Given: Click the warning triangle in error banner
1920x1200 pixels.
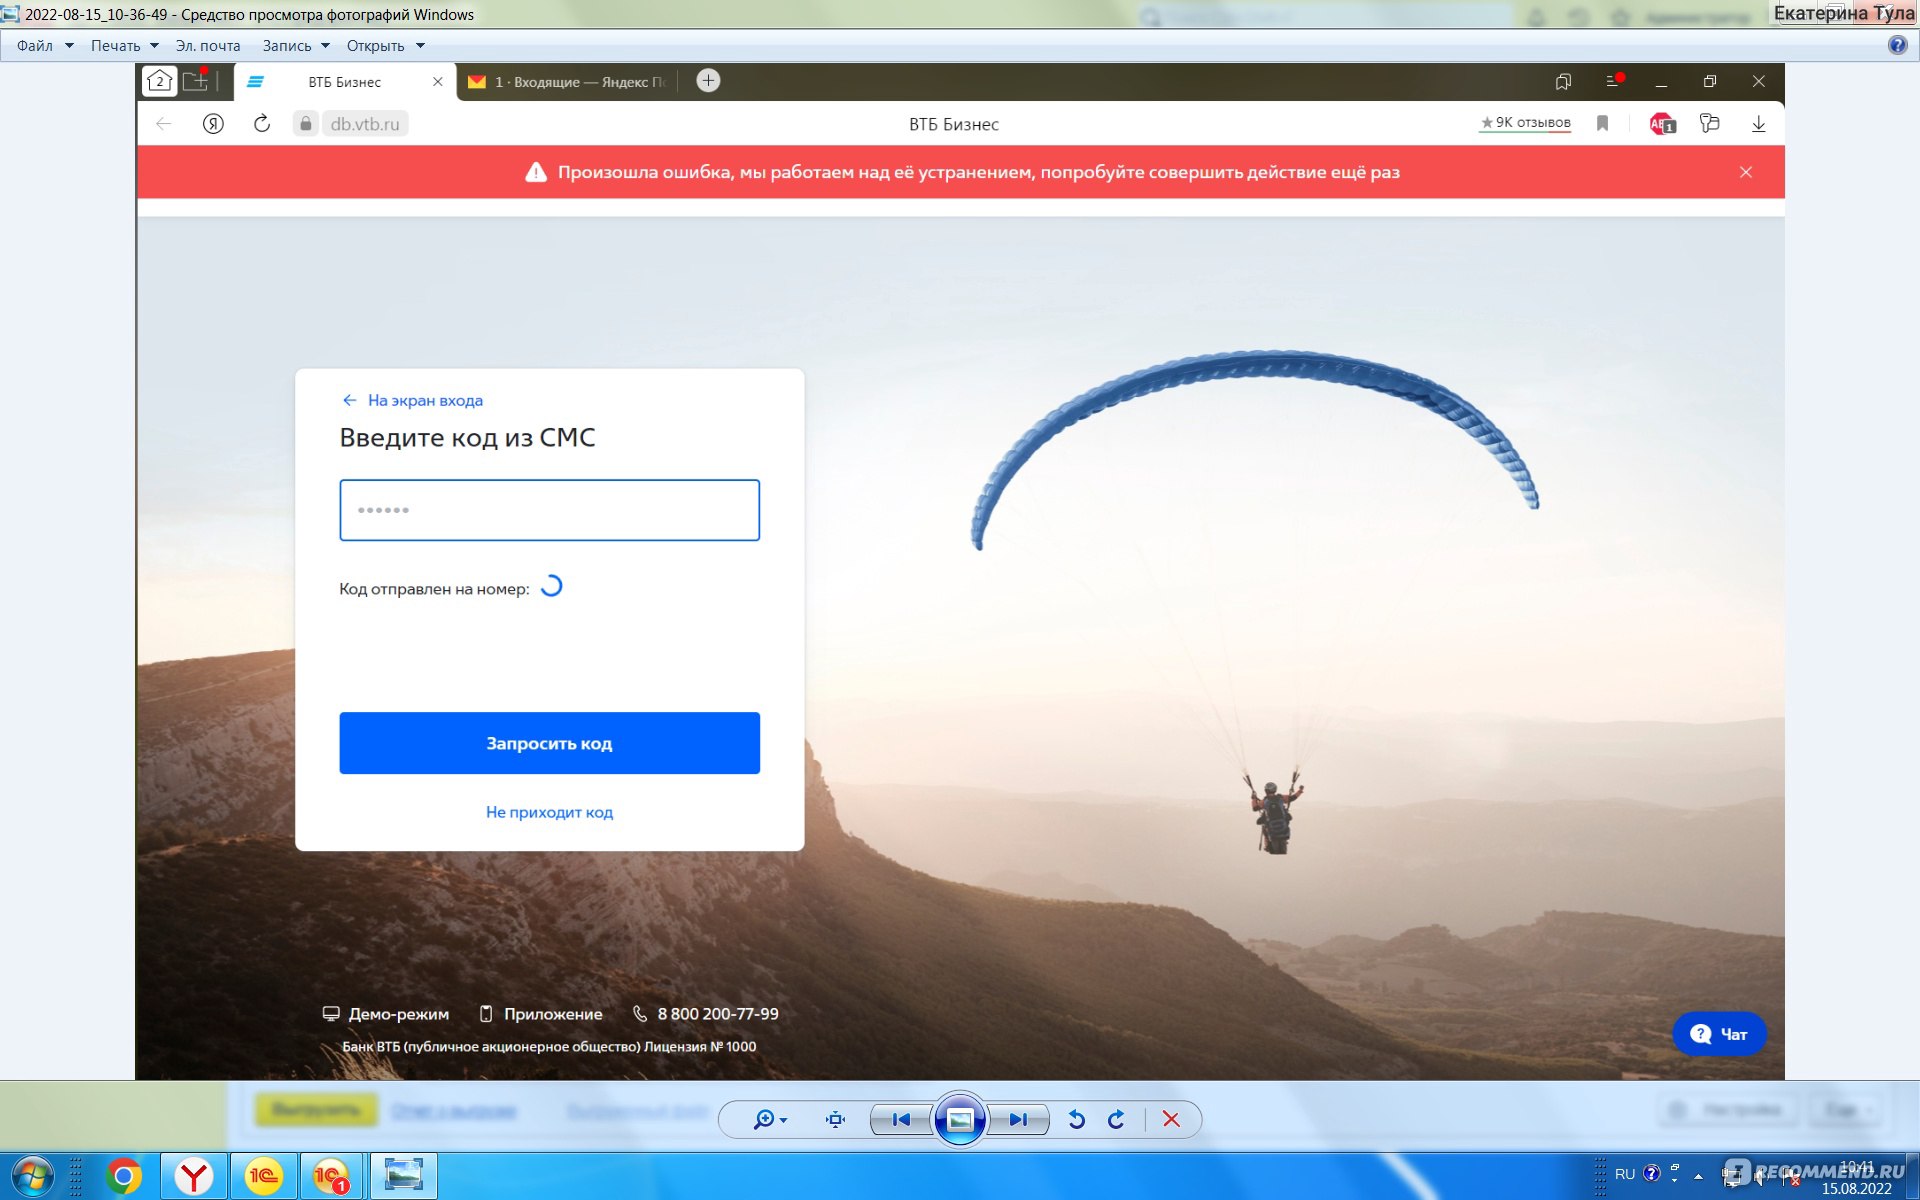Looking at the screenshot, I should coord(536,172).
